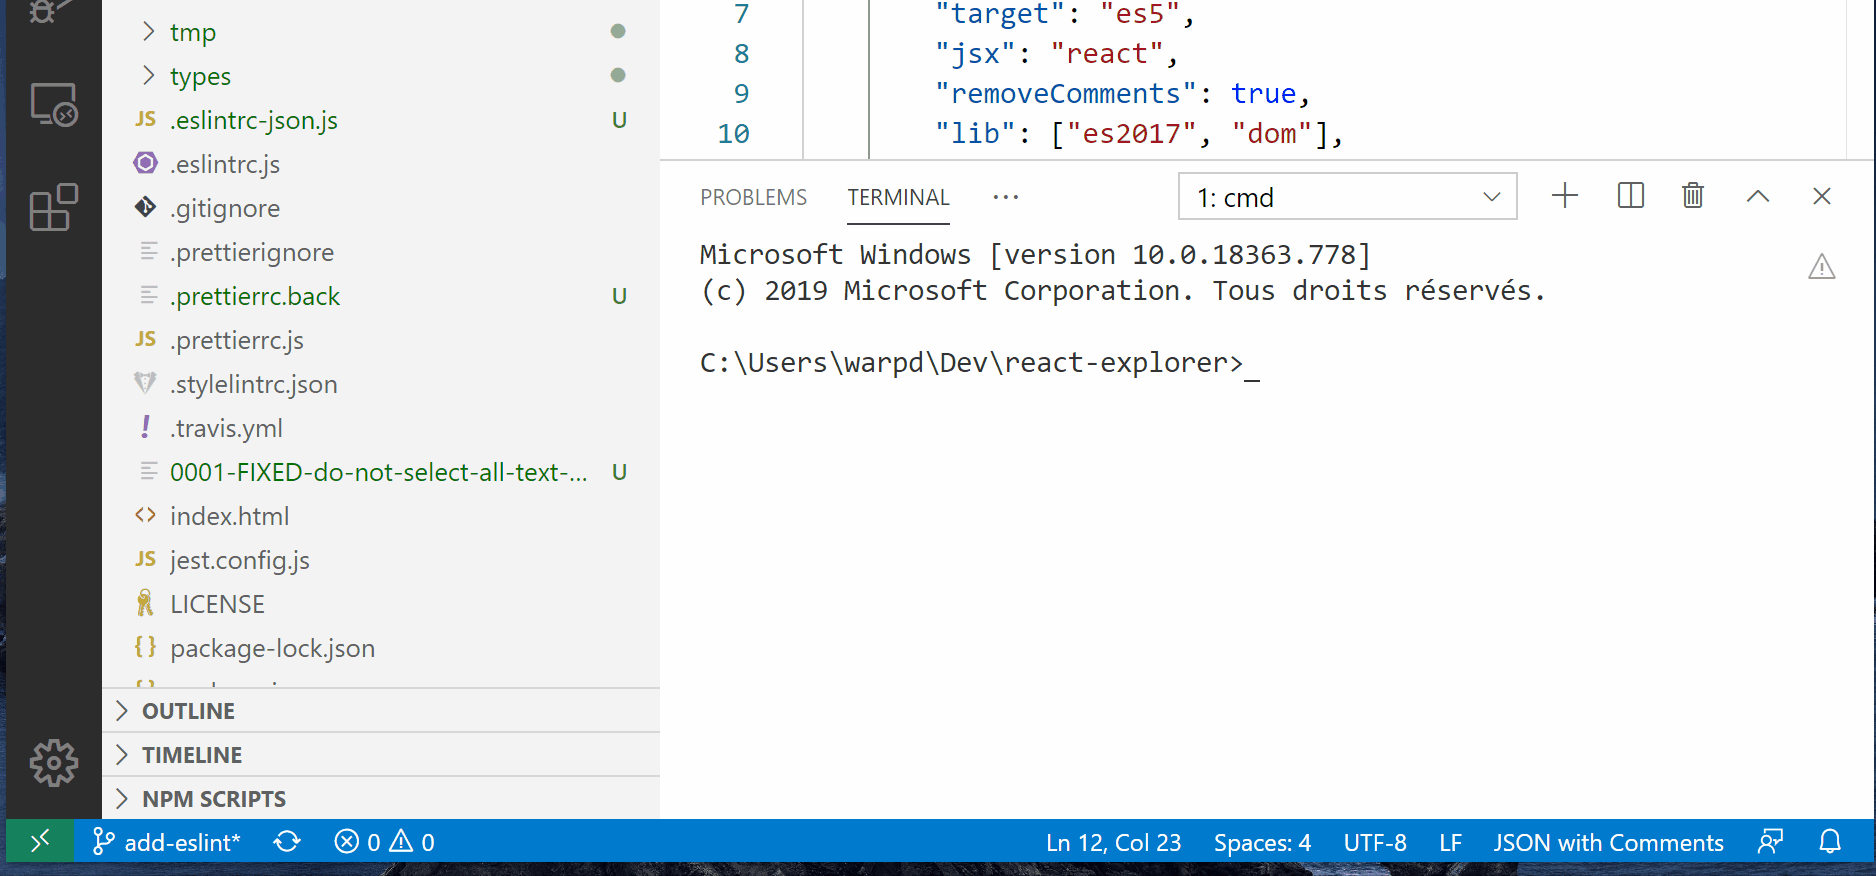The image size is (1876, 876).
Task: Open the '1: cmd' terminal selector dropdown
Action: pos(1348,197)
